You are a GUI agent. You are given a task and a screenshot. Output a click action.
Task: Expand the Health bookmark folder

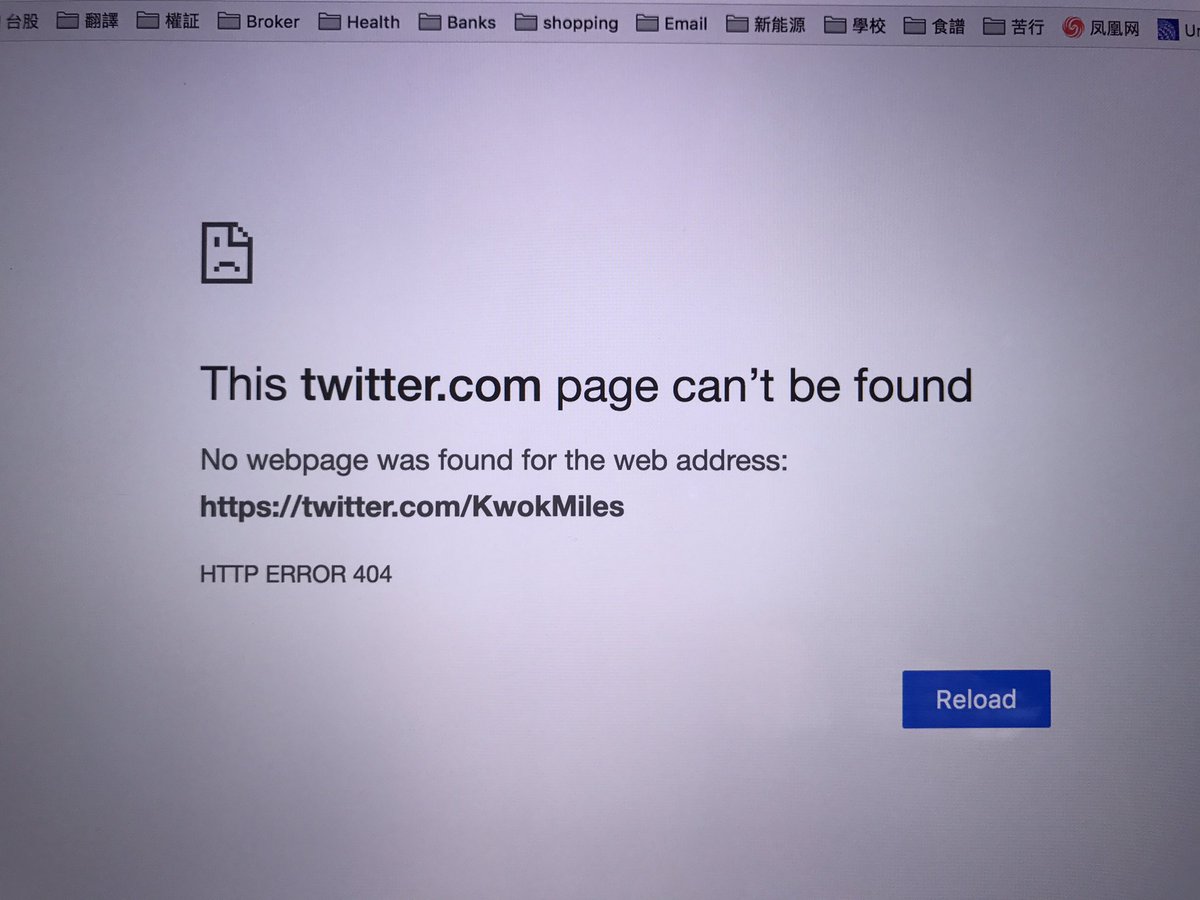tap(359, 22)
